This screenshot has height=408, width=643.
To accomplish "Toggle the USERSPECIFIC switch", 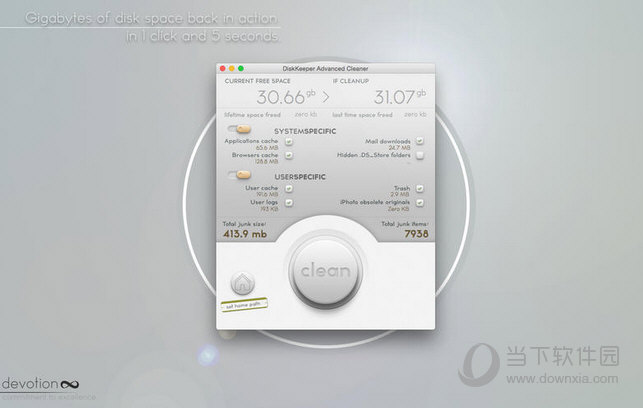I will (239, 175).
